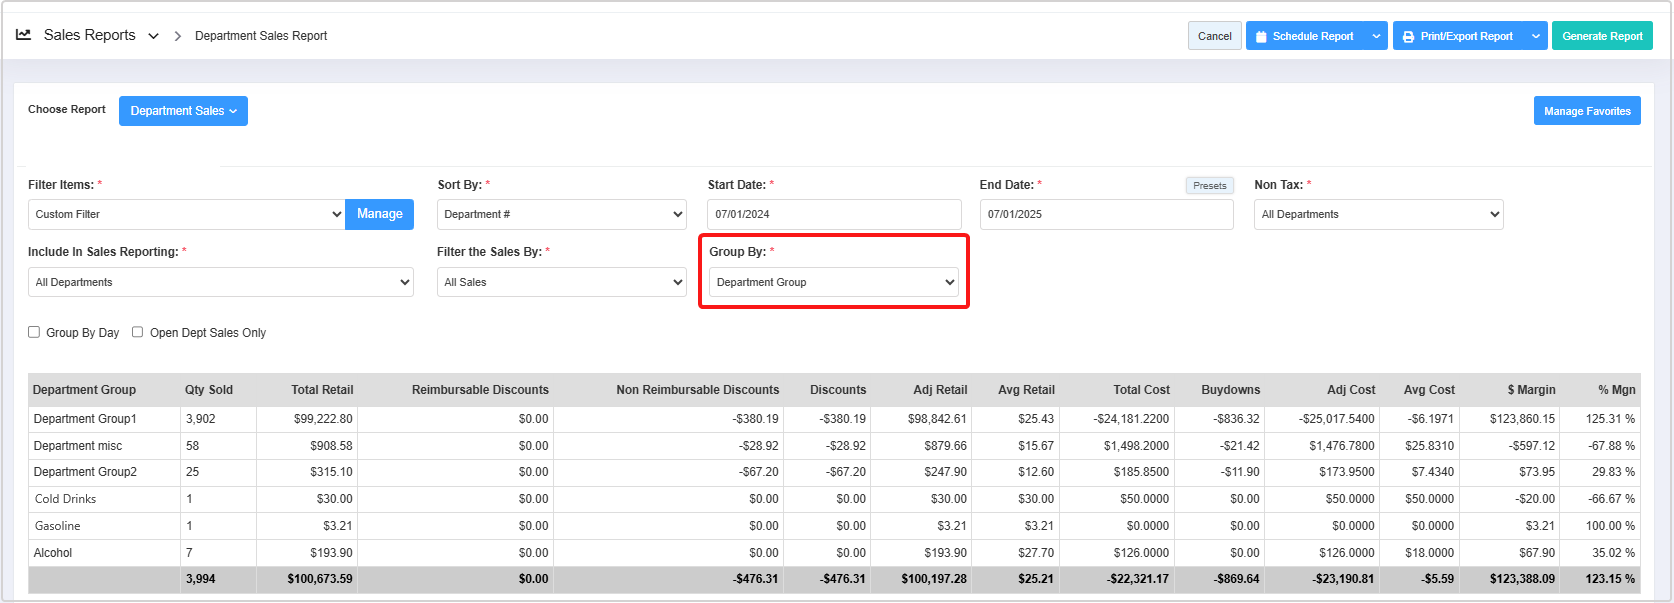The width and height of the screenshot is (1674, 603).
Task: Click the Sales Reports chart icon
Action: [23, 35]
